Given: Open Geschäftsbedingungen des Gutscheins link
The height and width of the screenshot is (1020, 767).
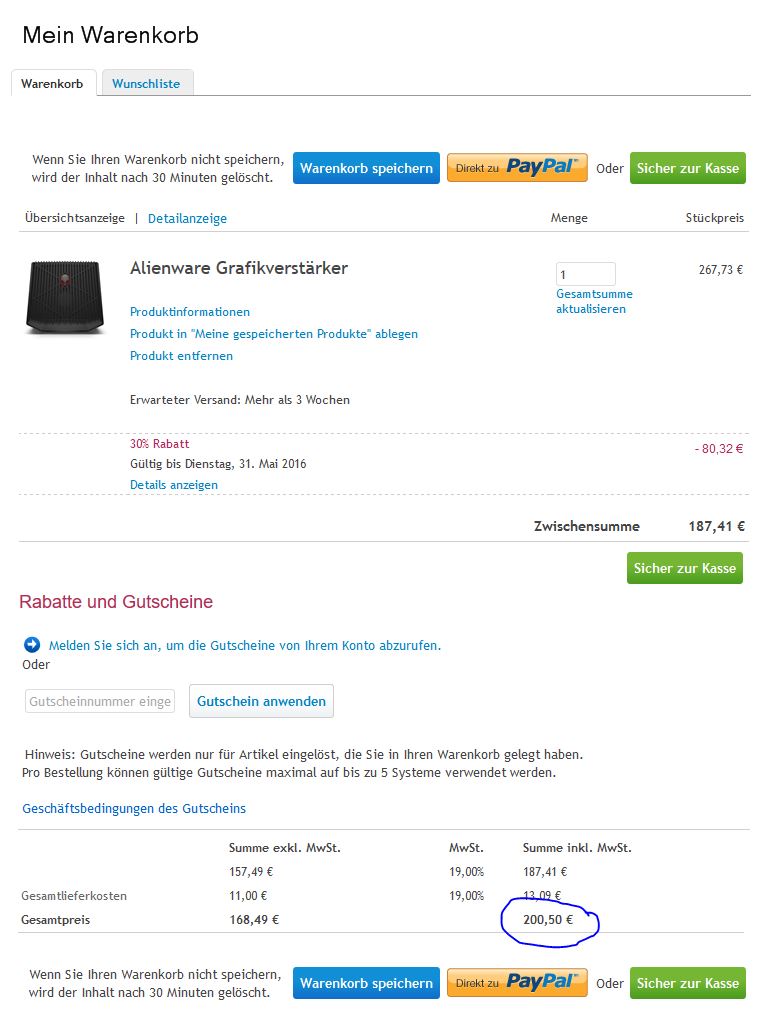Looking at the screenshot, I should (x=134, y=809).
